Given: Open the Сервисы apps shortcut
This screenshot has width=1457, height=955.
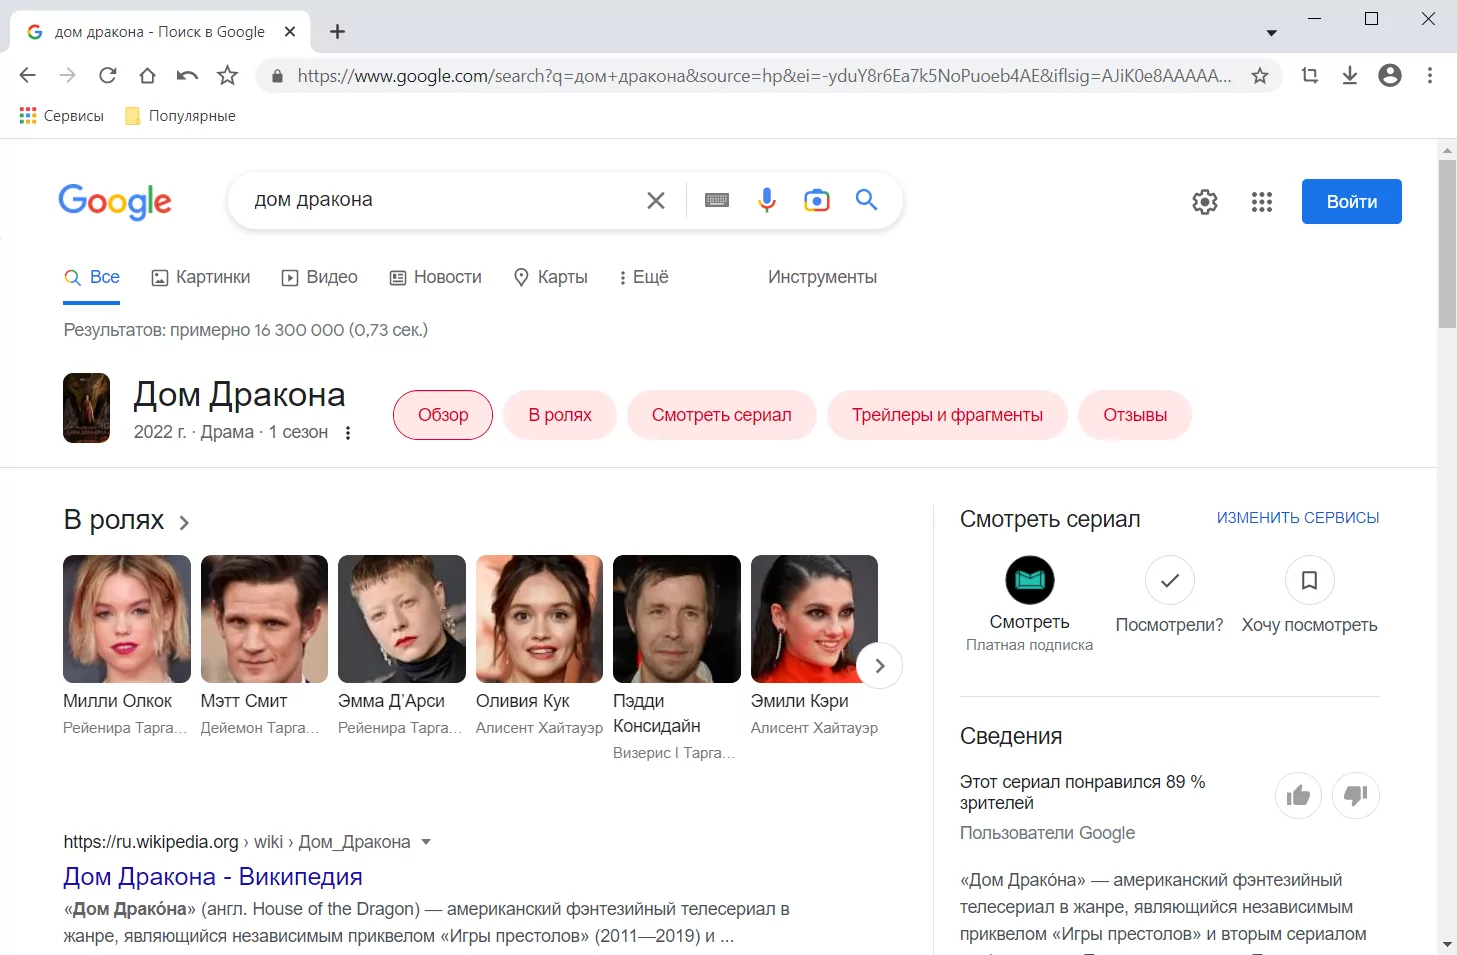Looking at the screenshot, I should click(x=62, y=116).
